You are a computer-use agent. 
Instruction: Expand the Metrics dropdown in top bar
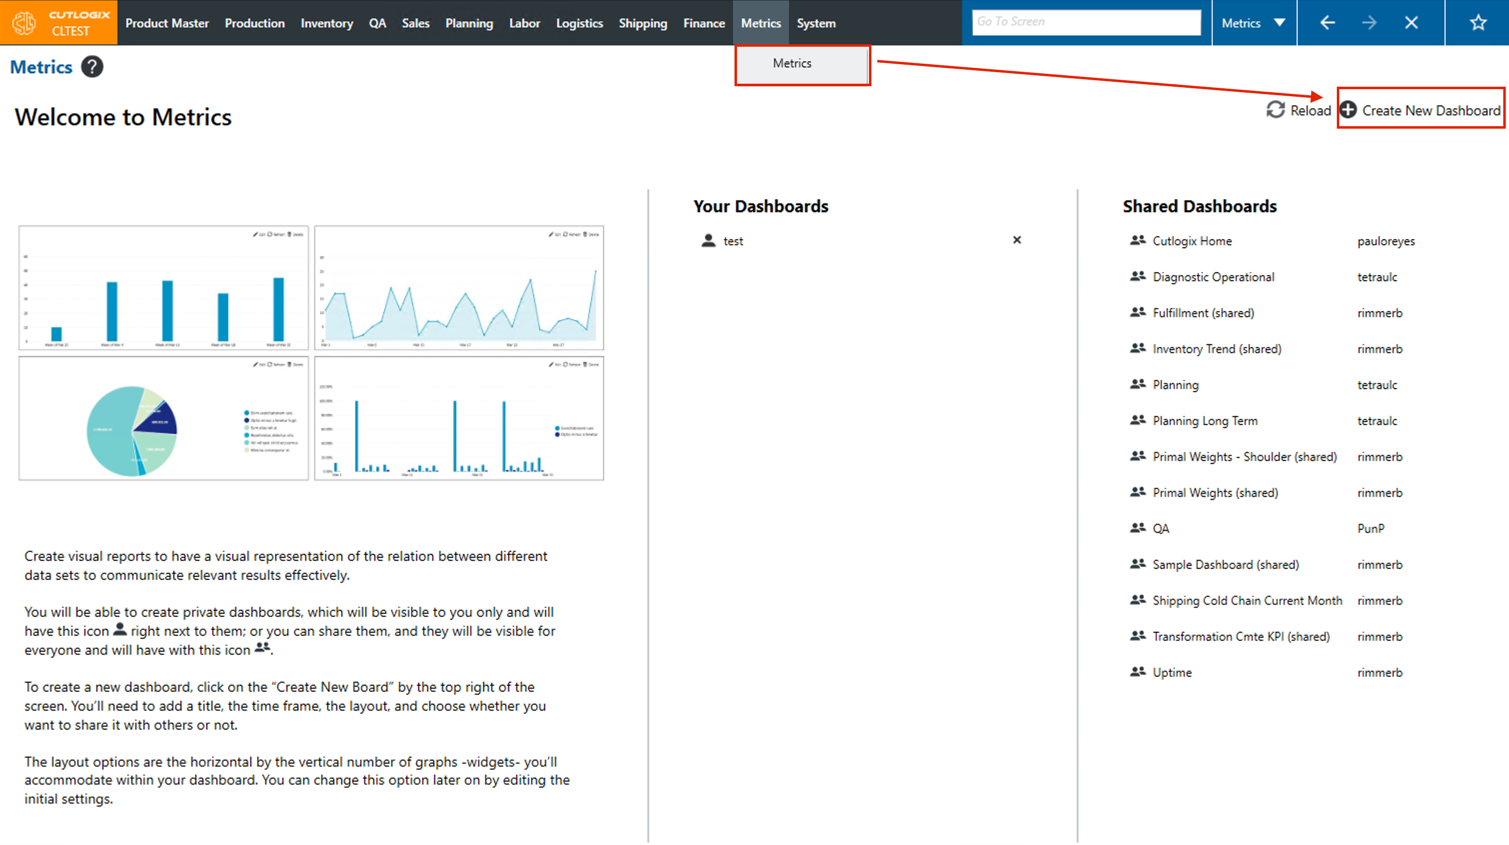click(x=1254, y=23)
